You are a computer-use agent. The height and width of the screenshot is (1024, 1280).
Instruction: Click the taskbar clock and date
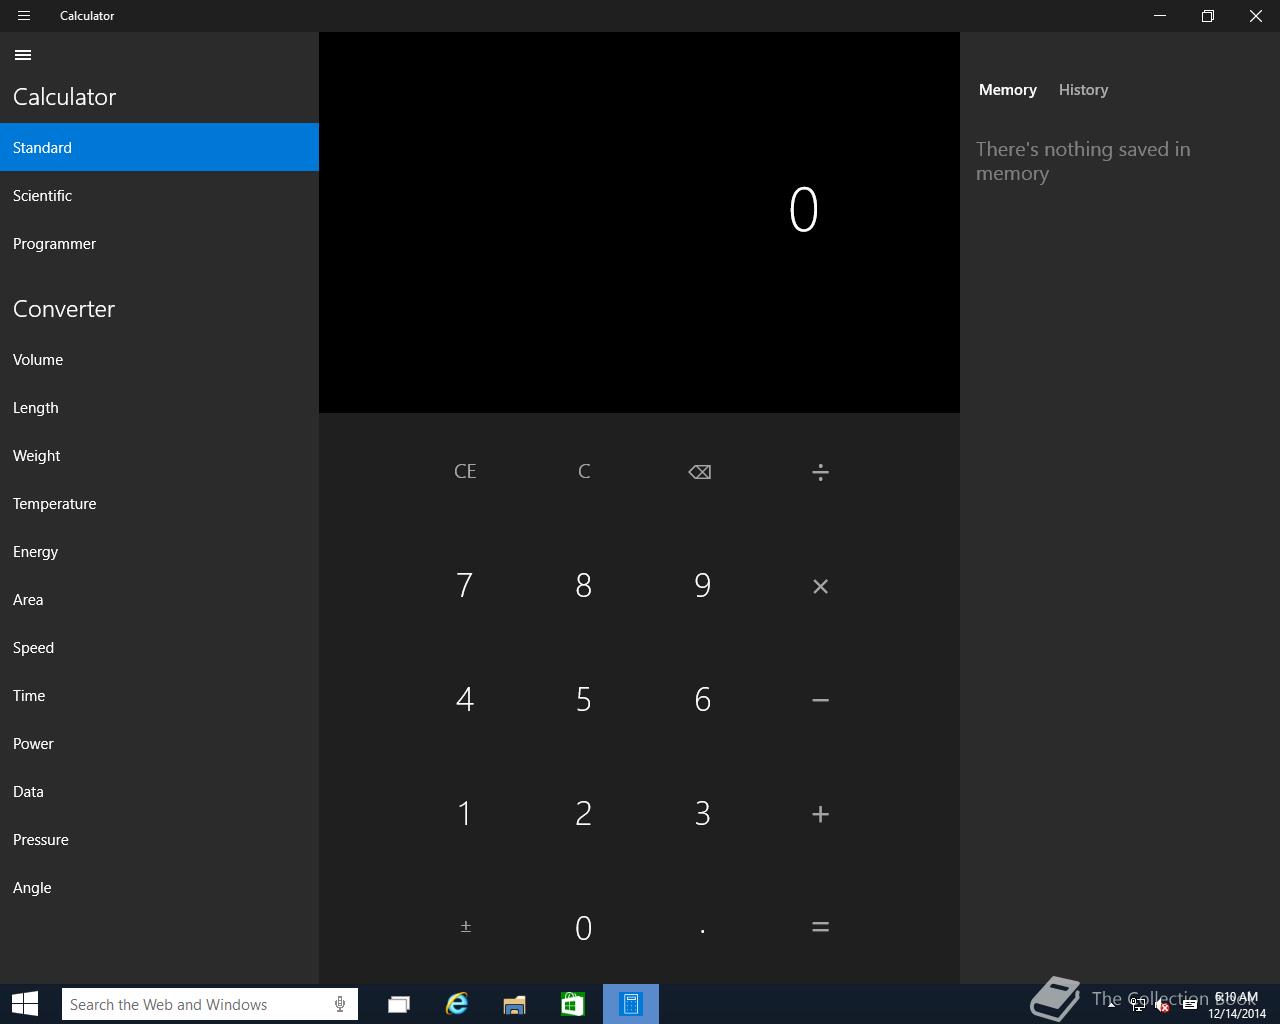click(x=1236, y=1005)
